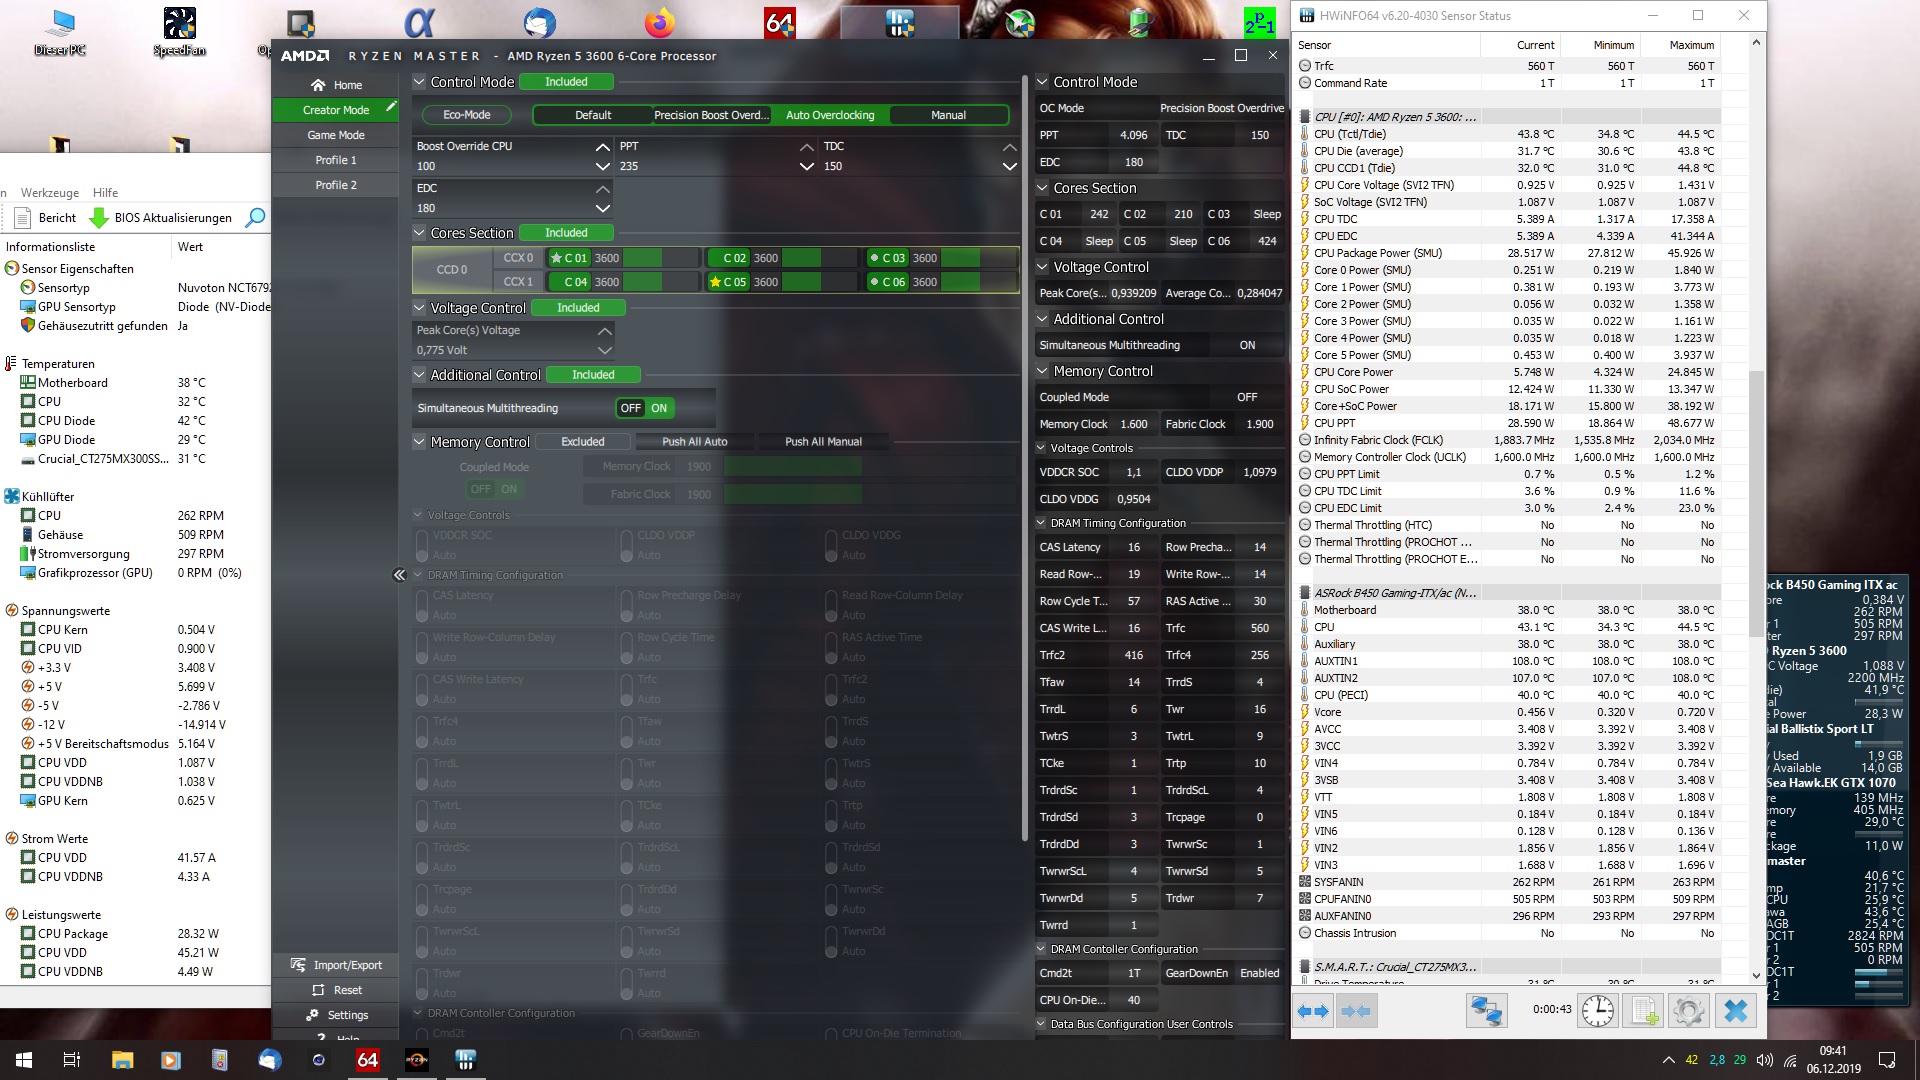
Task: Decrease Peak Core(s) Voltage with down arrow
Action: click(x=604, y=350)
